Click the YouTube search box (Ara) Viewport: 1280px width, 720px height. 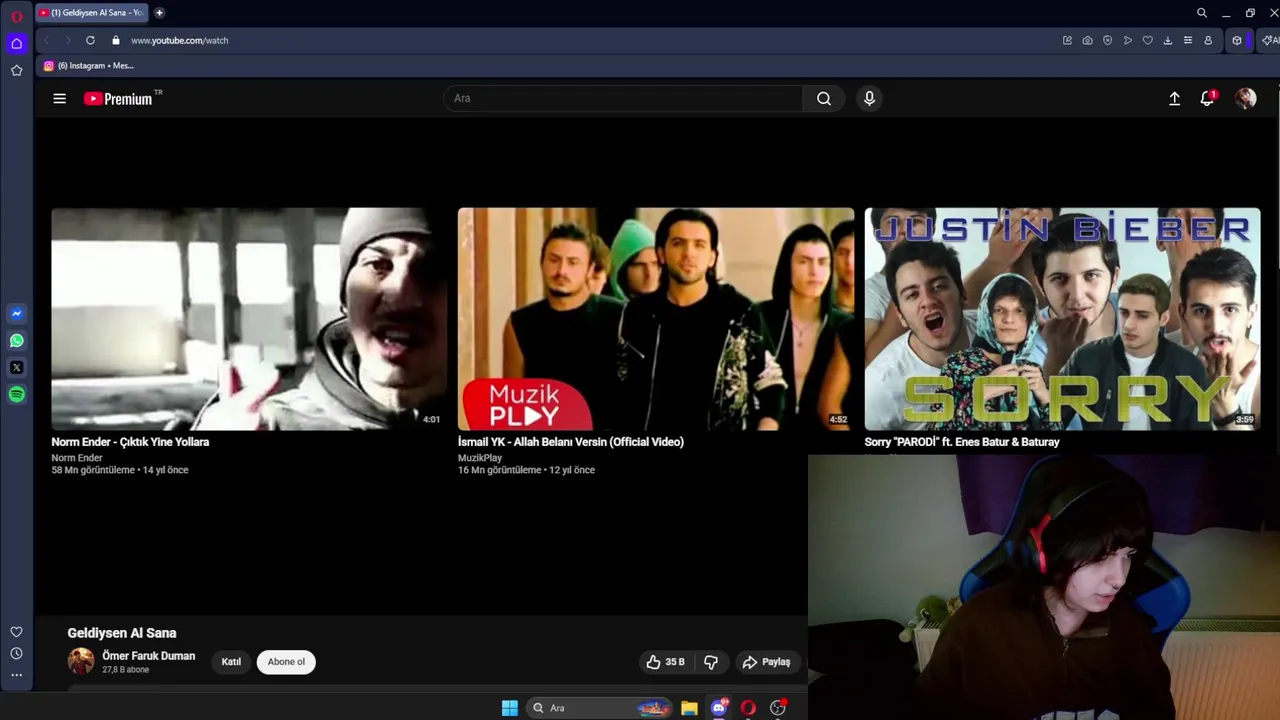[623, 98]
